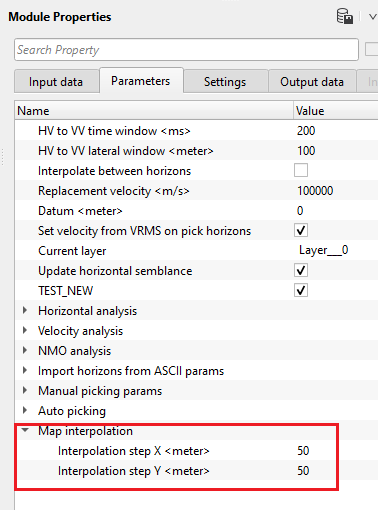This screenshot has width=378, height=510.
Task: Uncheck the TEST_NEW checkbox
Action: [x=301, y=290]
